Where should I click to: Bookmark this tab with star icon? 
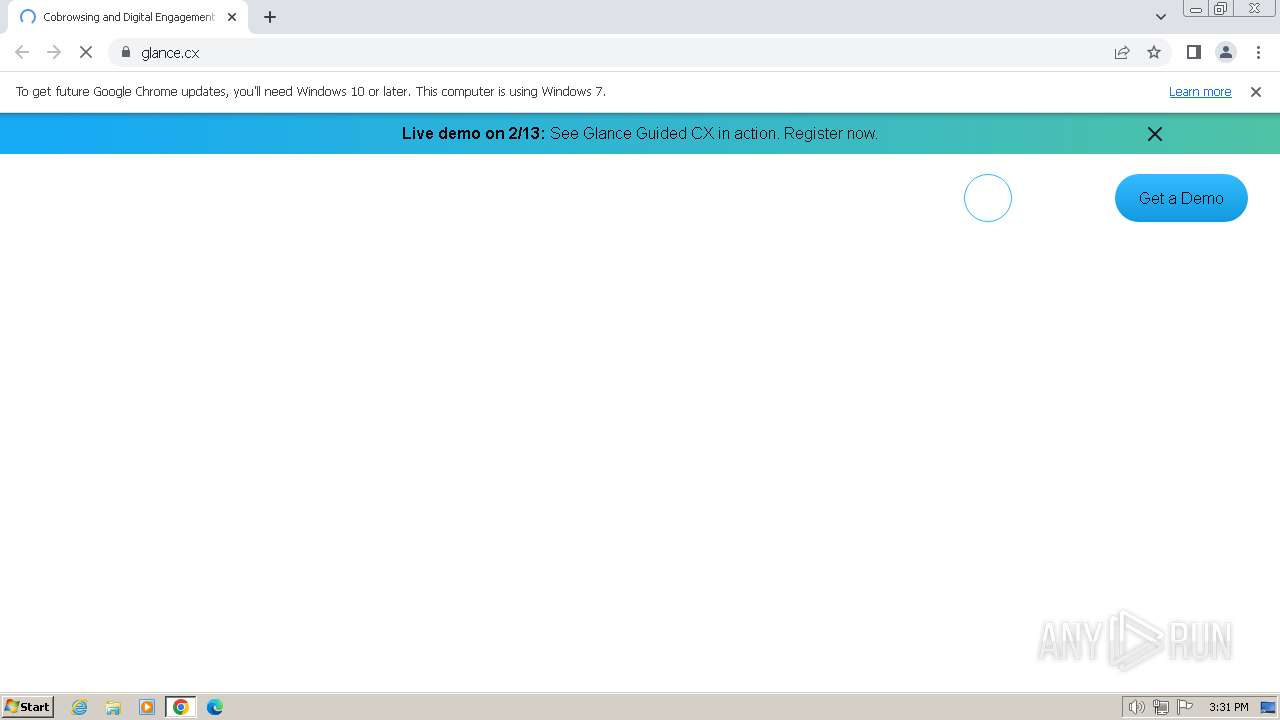click(1154, 52)
